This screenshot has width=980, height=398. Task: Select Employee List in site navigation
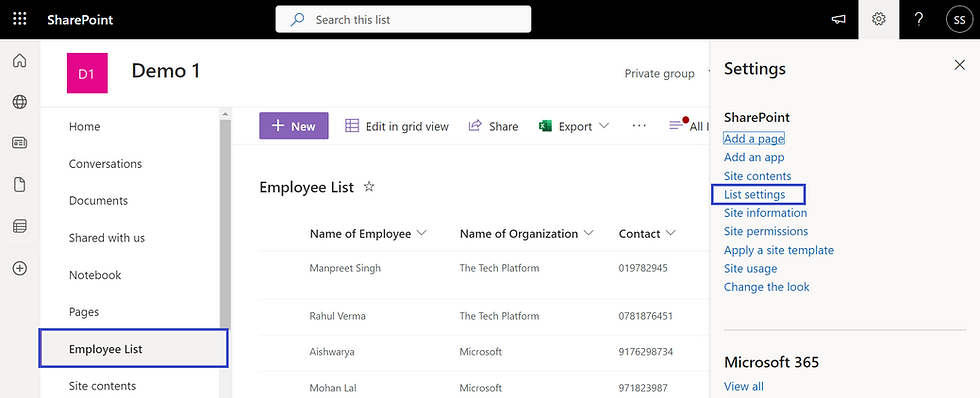click(134, 349)
